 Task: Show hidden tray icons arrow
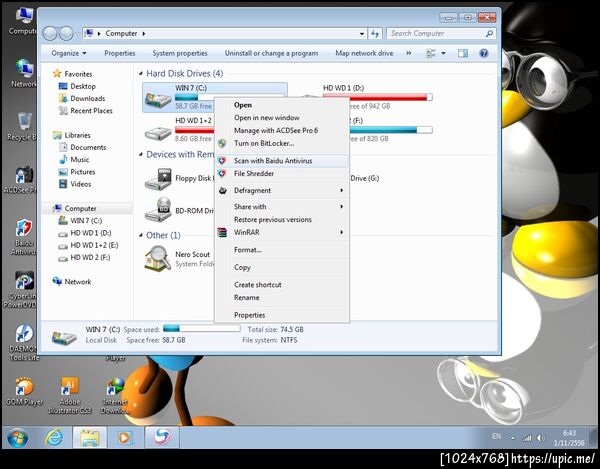click(512, 438)
